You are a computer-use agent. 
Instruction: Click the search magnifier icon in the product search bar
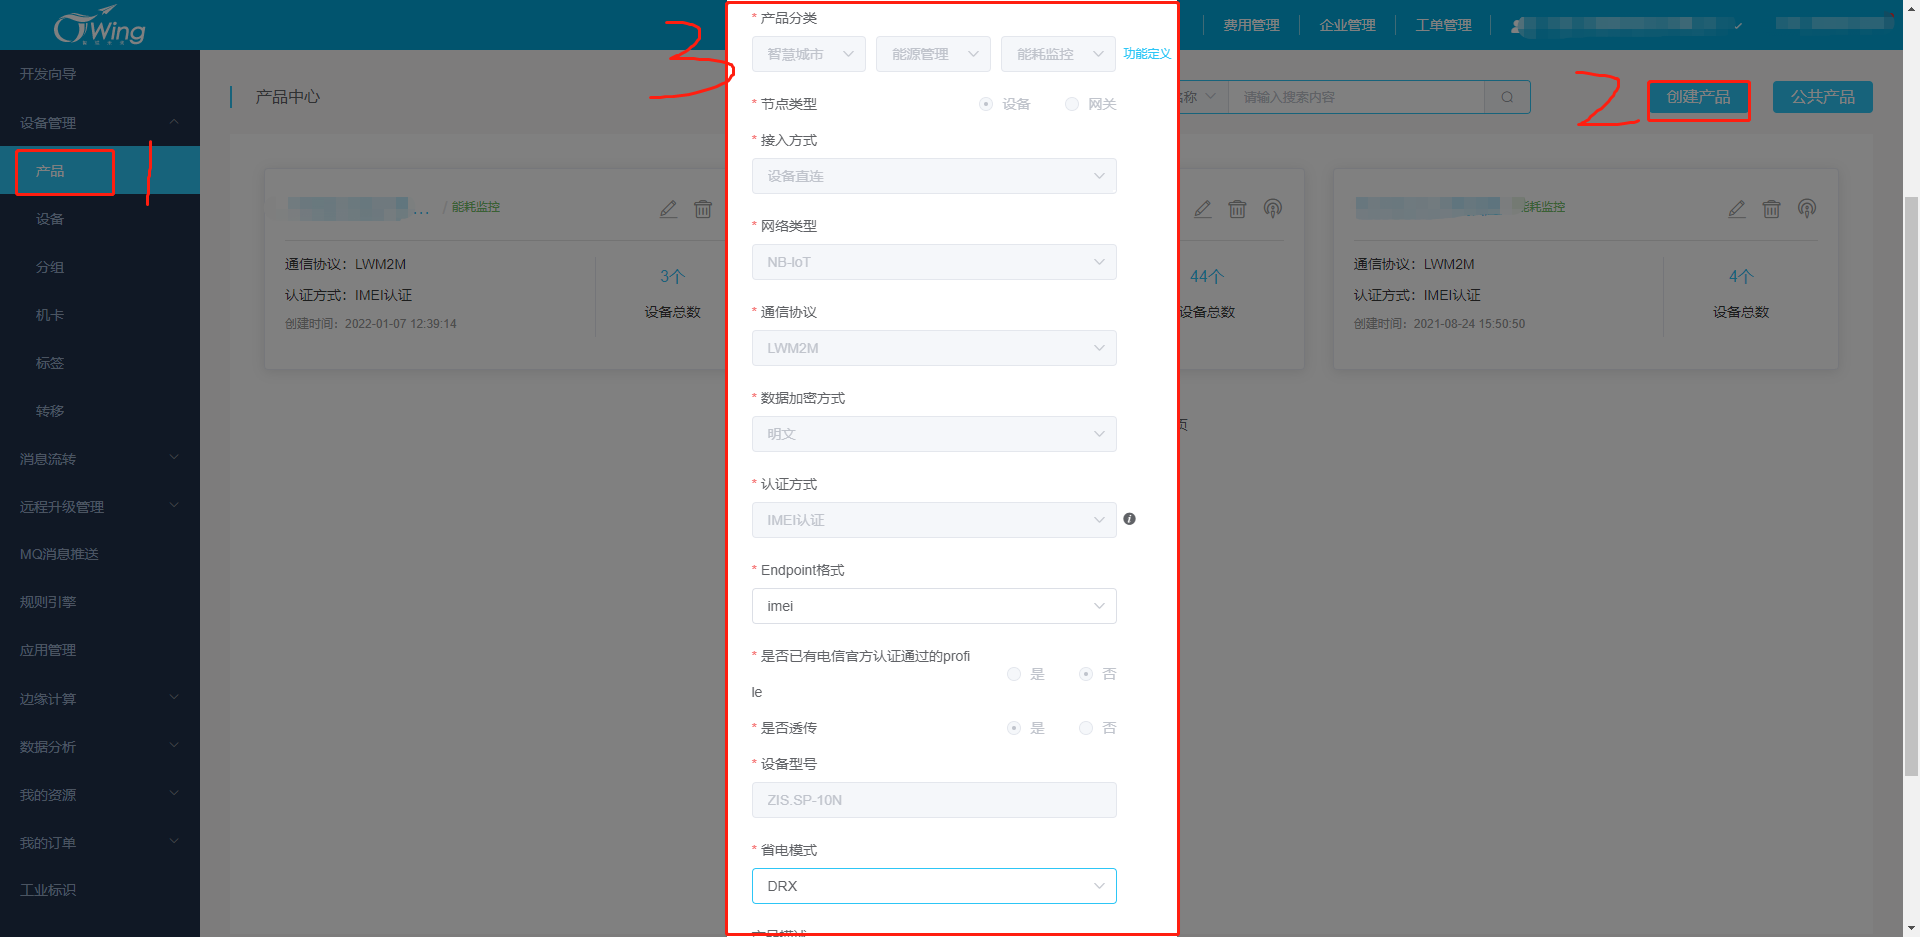tap(1507, 97)
